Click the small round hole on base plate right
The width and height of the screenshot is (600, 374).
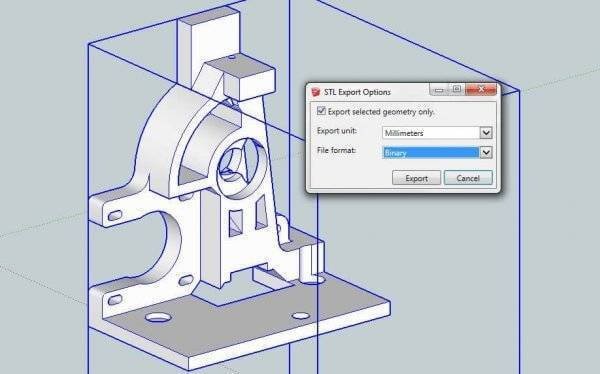point(301,316)
